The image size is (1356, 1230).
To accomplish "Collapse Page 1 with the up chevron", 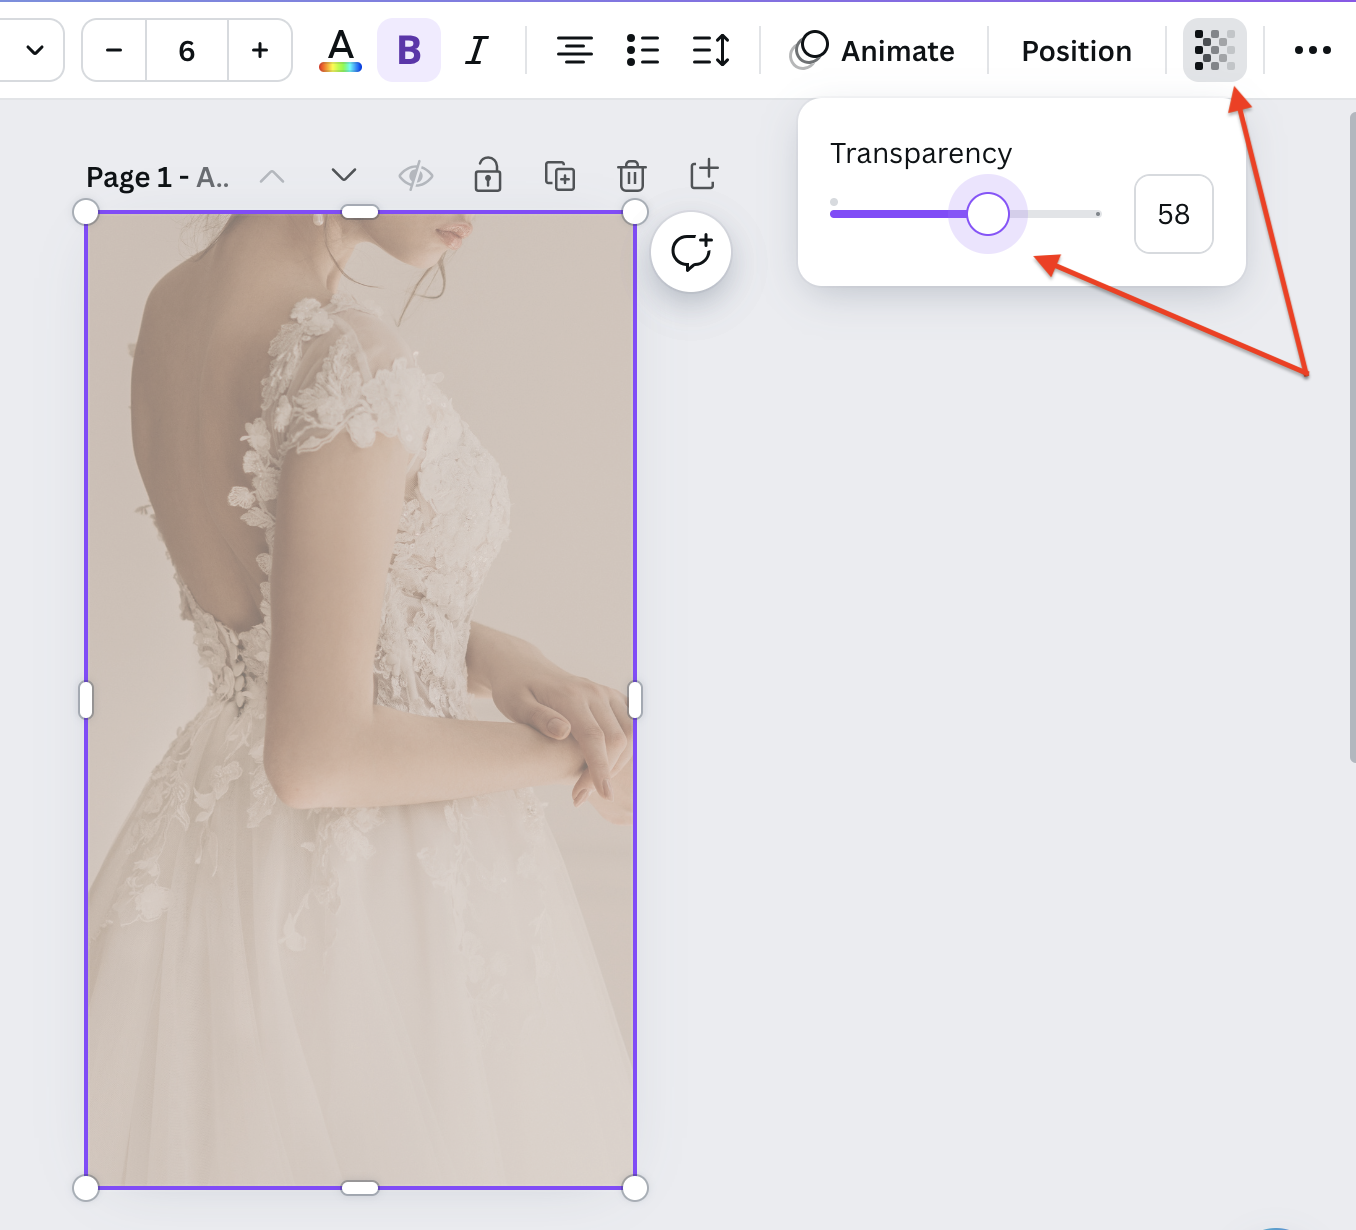I will point(271,175).
